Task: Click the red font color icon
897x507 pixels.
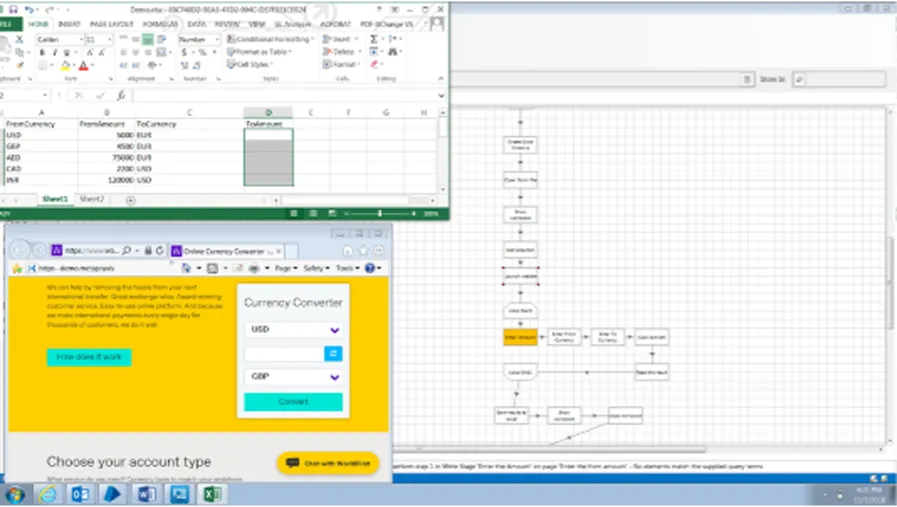Action: pos(84,66)
